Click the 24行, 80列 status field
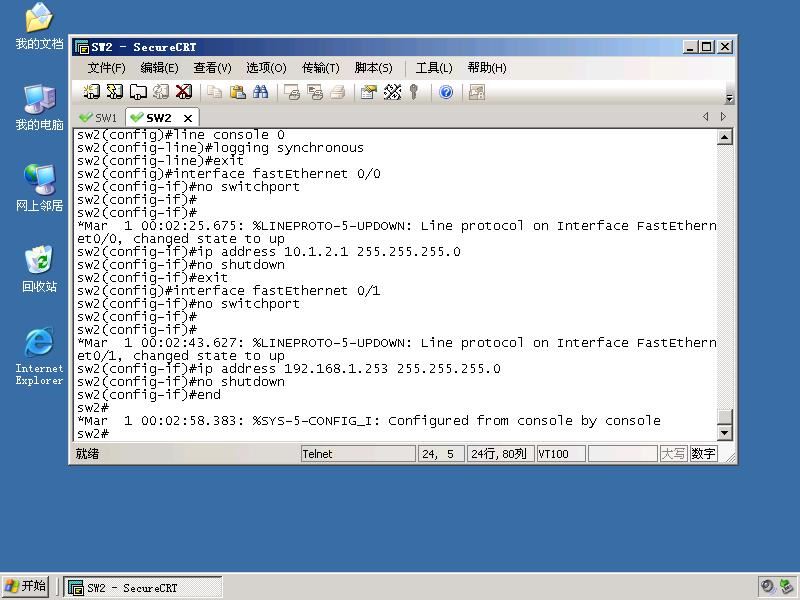This screenshot has width=800, height=600. coord(500,454)
